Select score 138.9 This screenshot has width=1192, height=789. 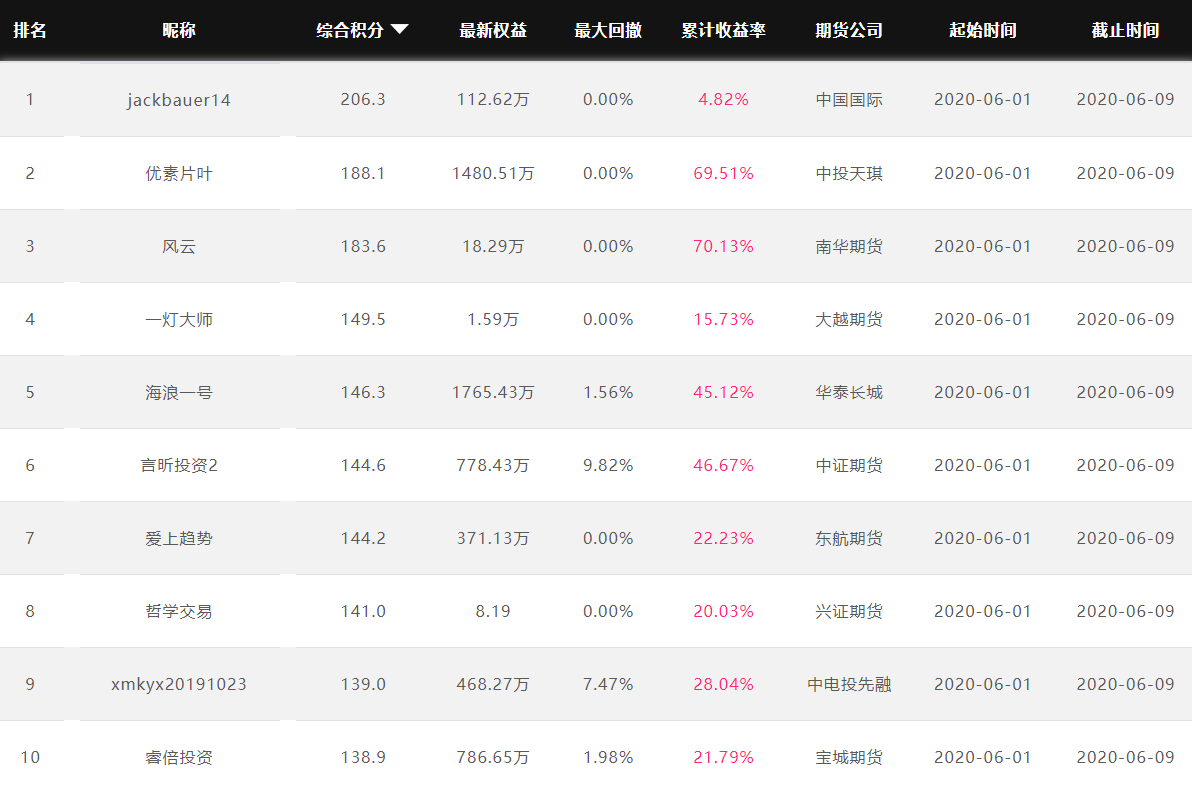[x=363, y=757]
